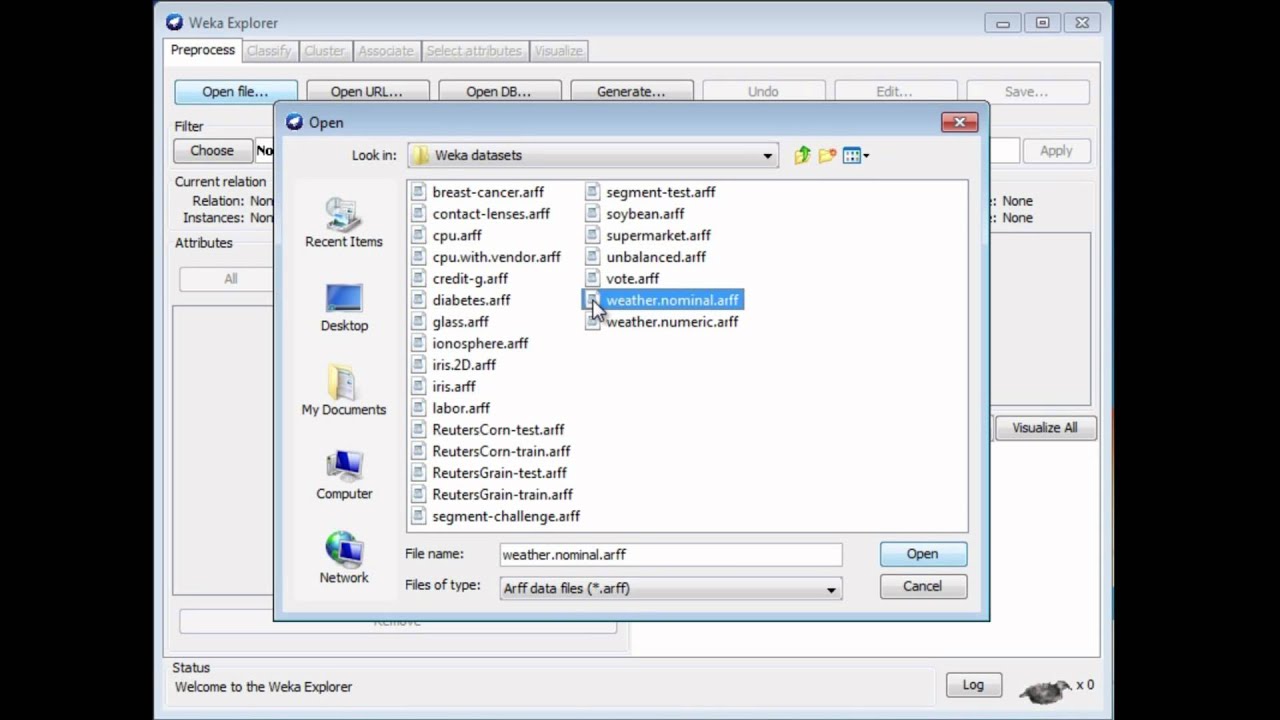Click the Edit... button in Weka Explorer
1280x720 pixels.
coord(895,91)
